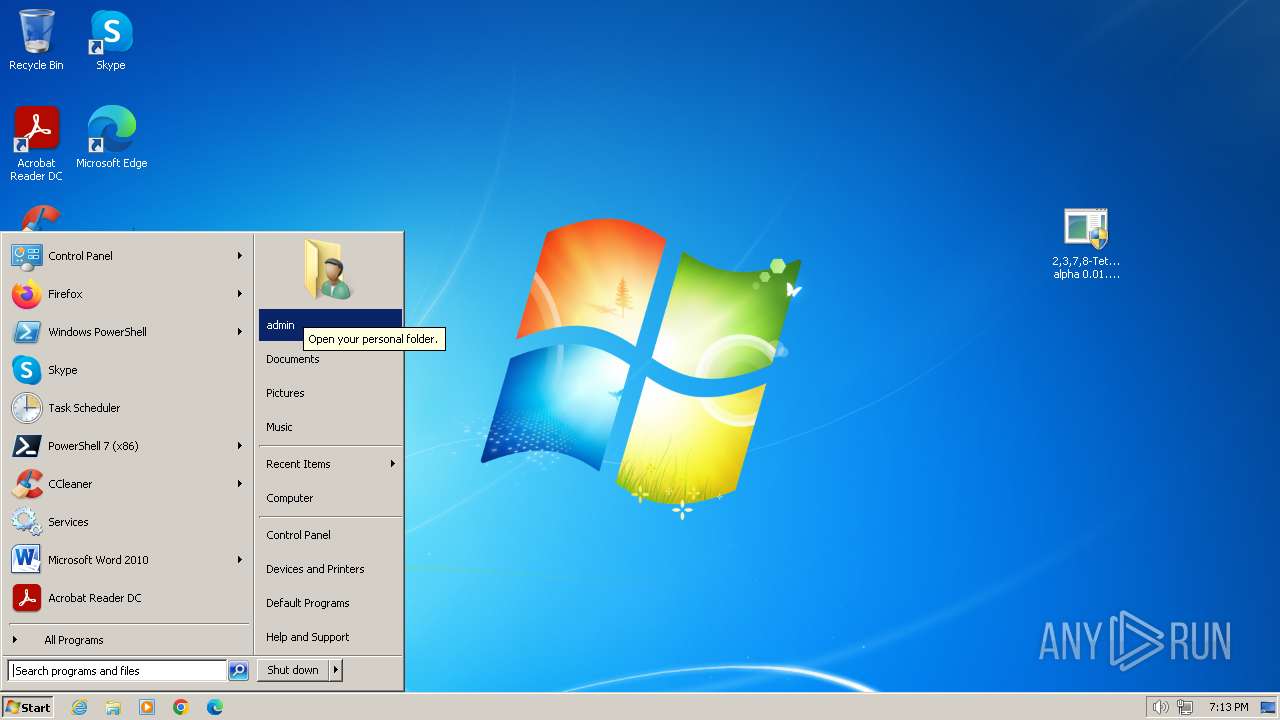Viewport: 1280px width, 720px height.
Task: Open File Explorer from the taskbar
Action: [x=113, y=707]
